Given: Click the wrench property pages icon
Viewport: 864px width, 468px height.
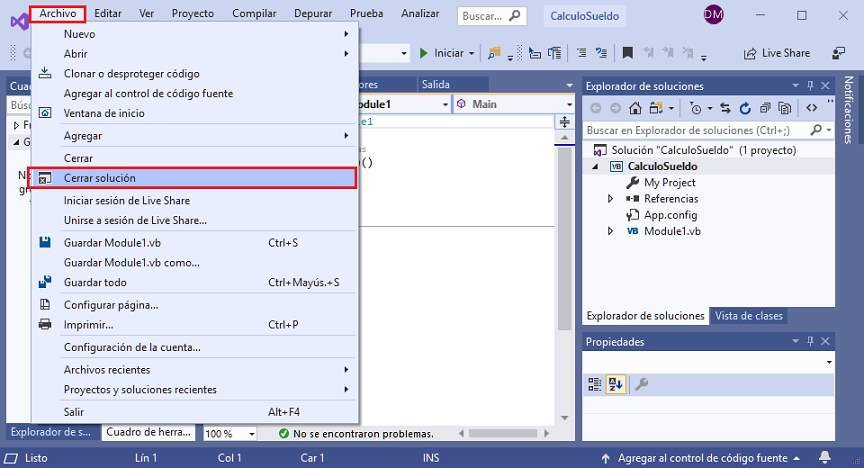Looking at the screenshot, I should (642, 384).
